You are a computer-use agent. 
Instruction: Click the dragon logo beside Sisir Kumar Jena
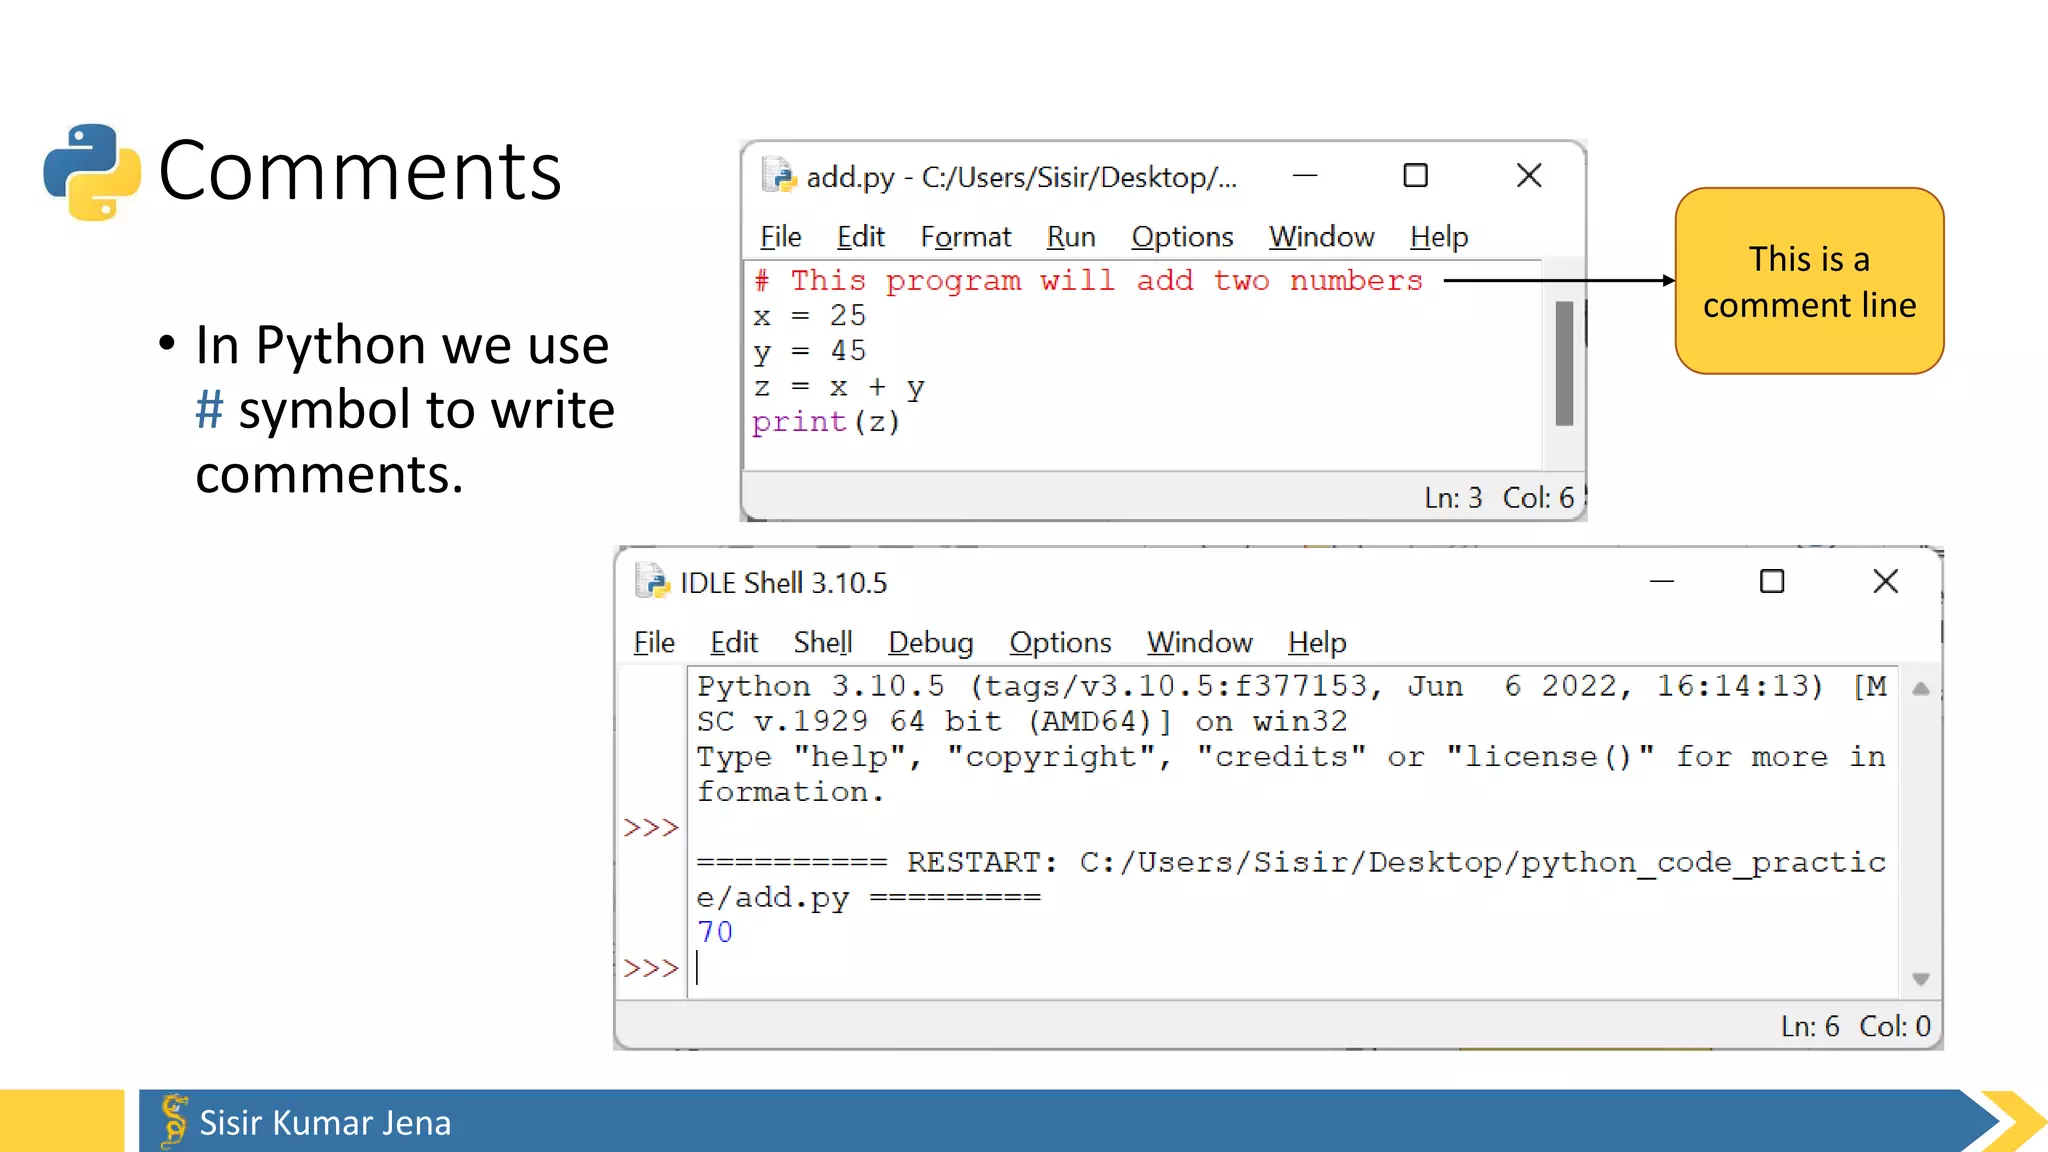pyautogui.click(x=174, y=1120)
